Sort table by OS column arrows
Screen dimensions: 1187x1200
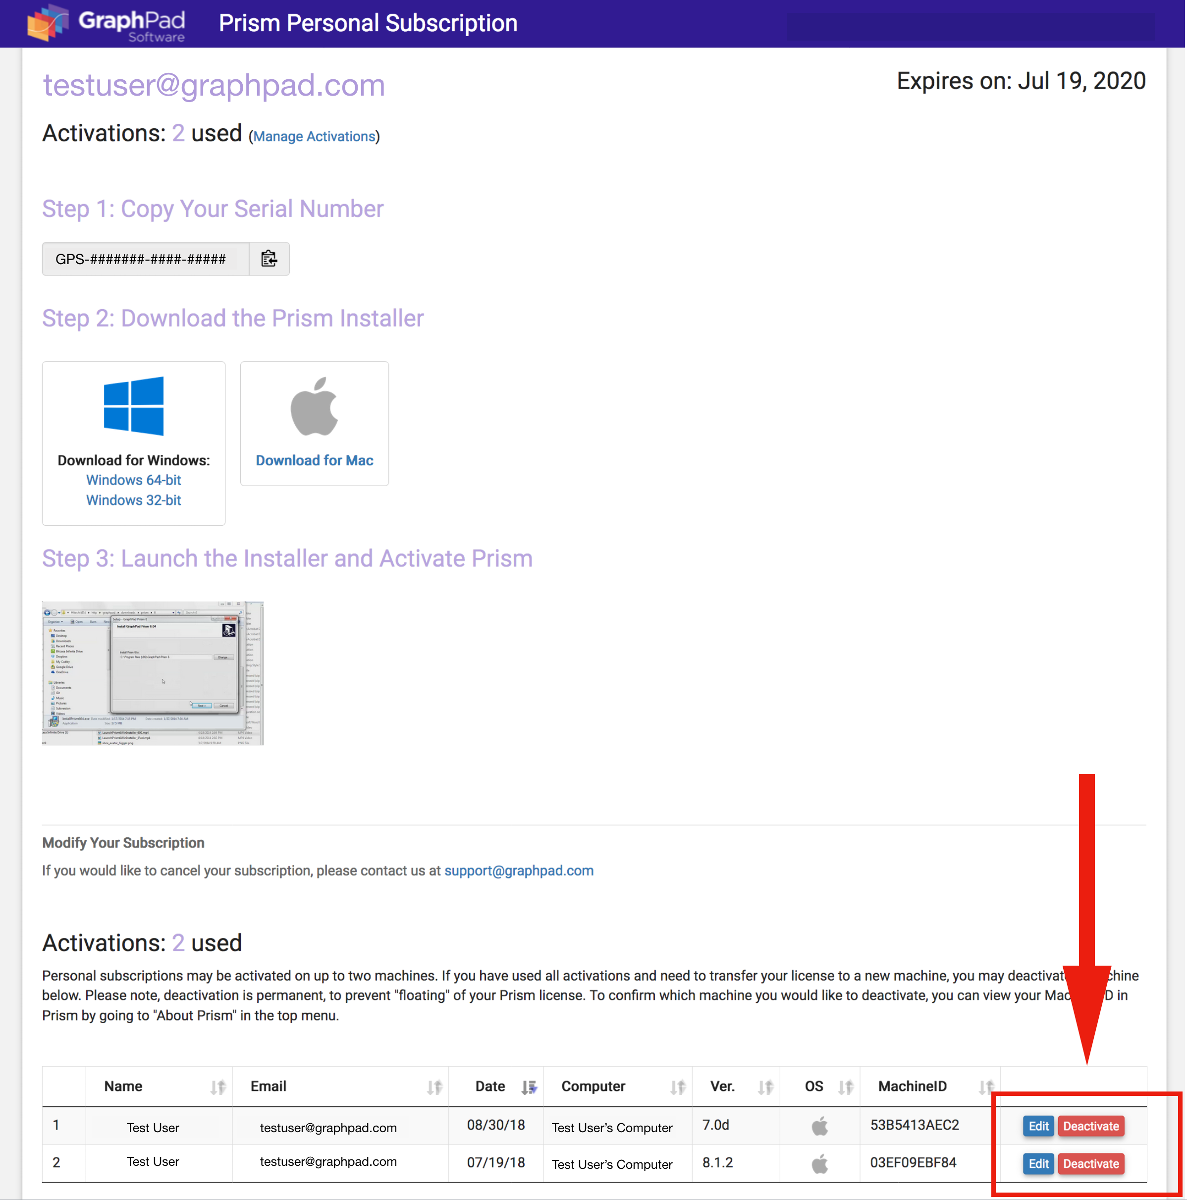(846, 1088)
